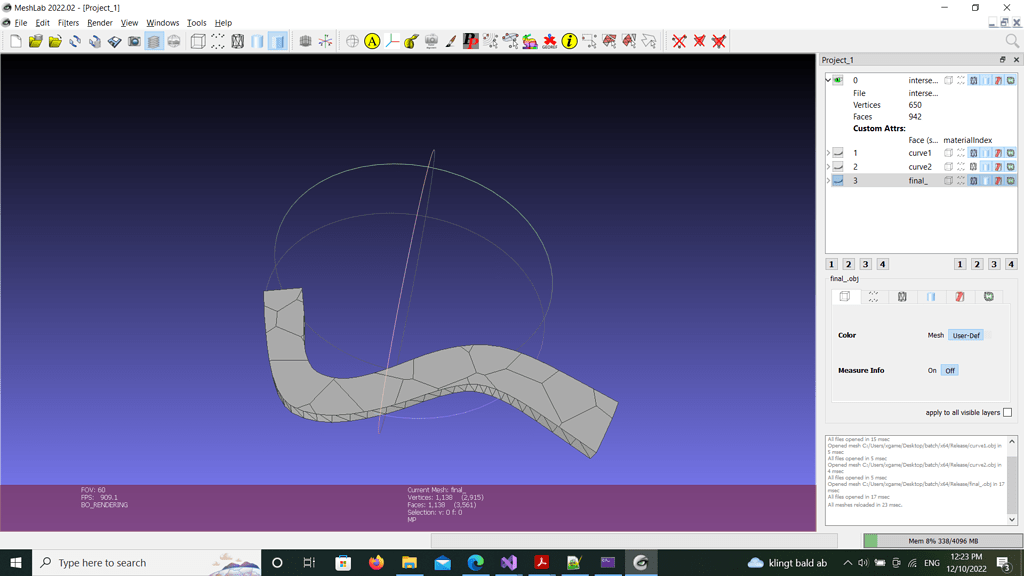The width and height of the screenshot is (1024, 576).
Task: Toggle visibility of the final_ layer
Action: pyautogui.click(x=838, y=180)
